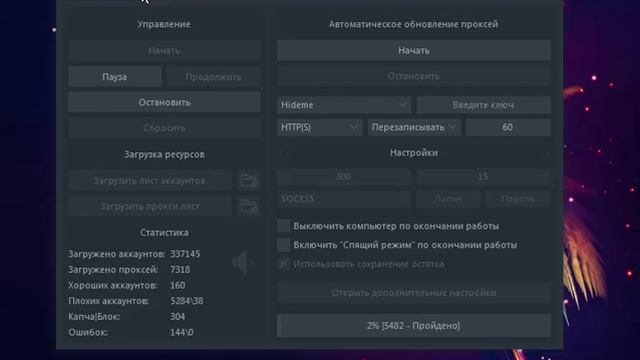Click loaded accounts value 337145
The image size is (640, 360).
[x=185, y=254]
